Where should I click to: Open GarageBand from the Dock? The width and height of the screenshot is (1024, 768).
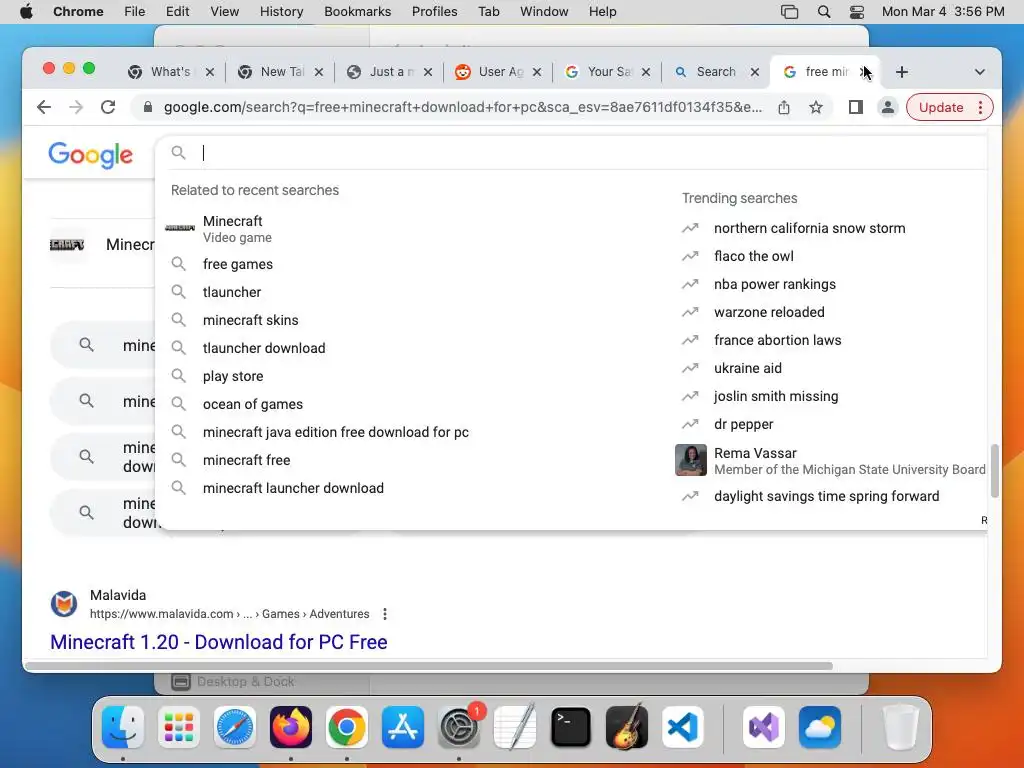click(627, 727)
